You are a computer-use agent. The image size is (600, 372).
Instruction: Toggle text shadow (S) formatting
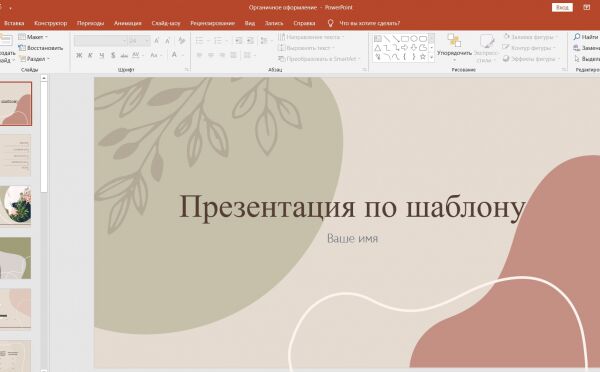pos(113,55)
